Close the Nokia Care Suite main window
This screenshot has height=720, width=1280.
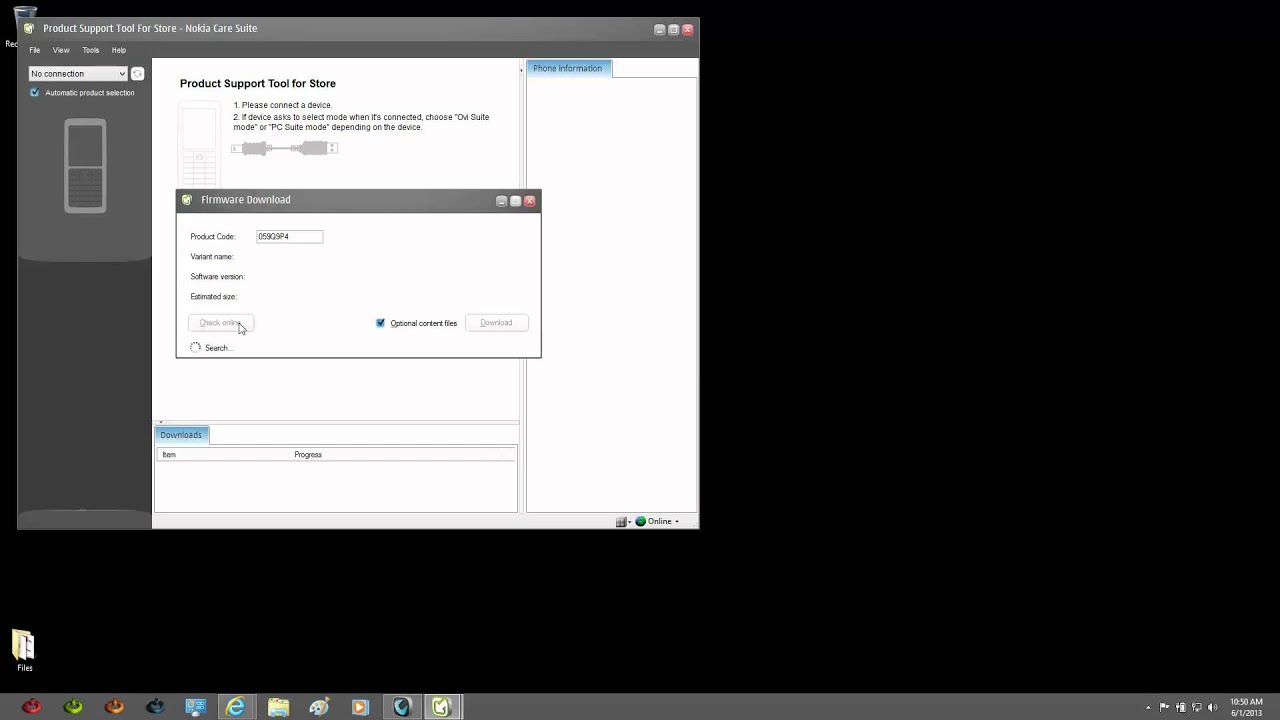click(x=688, y=30)
